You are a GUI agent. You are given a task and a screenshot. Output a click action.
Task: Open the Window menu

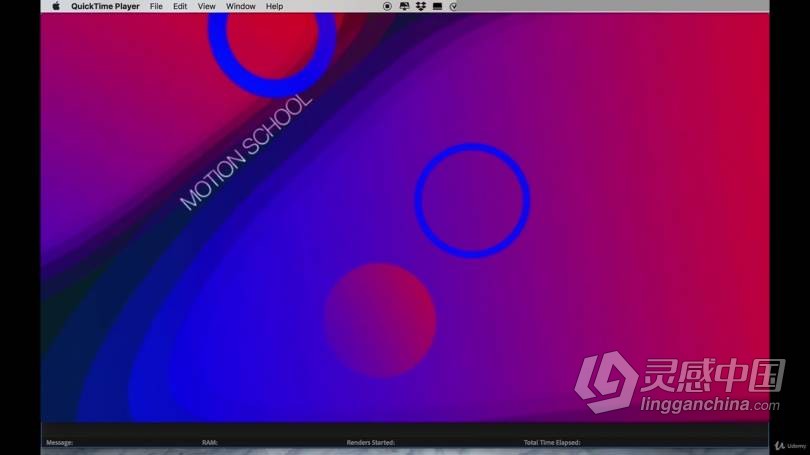click(x=240, y=6)
